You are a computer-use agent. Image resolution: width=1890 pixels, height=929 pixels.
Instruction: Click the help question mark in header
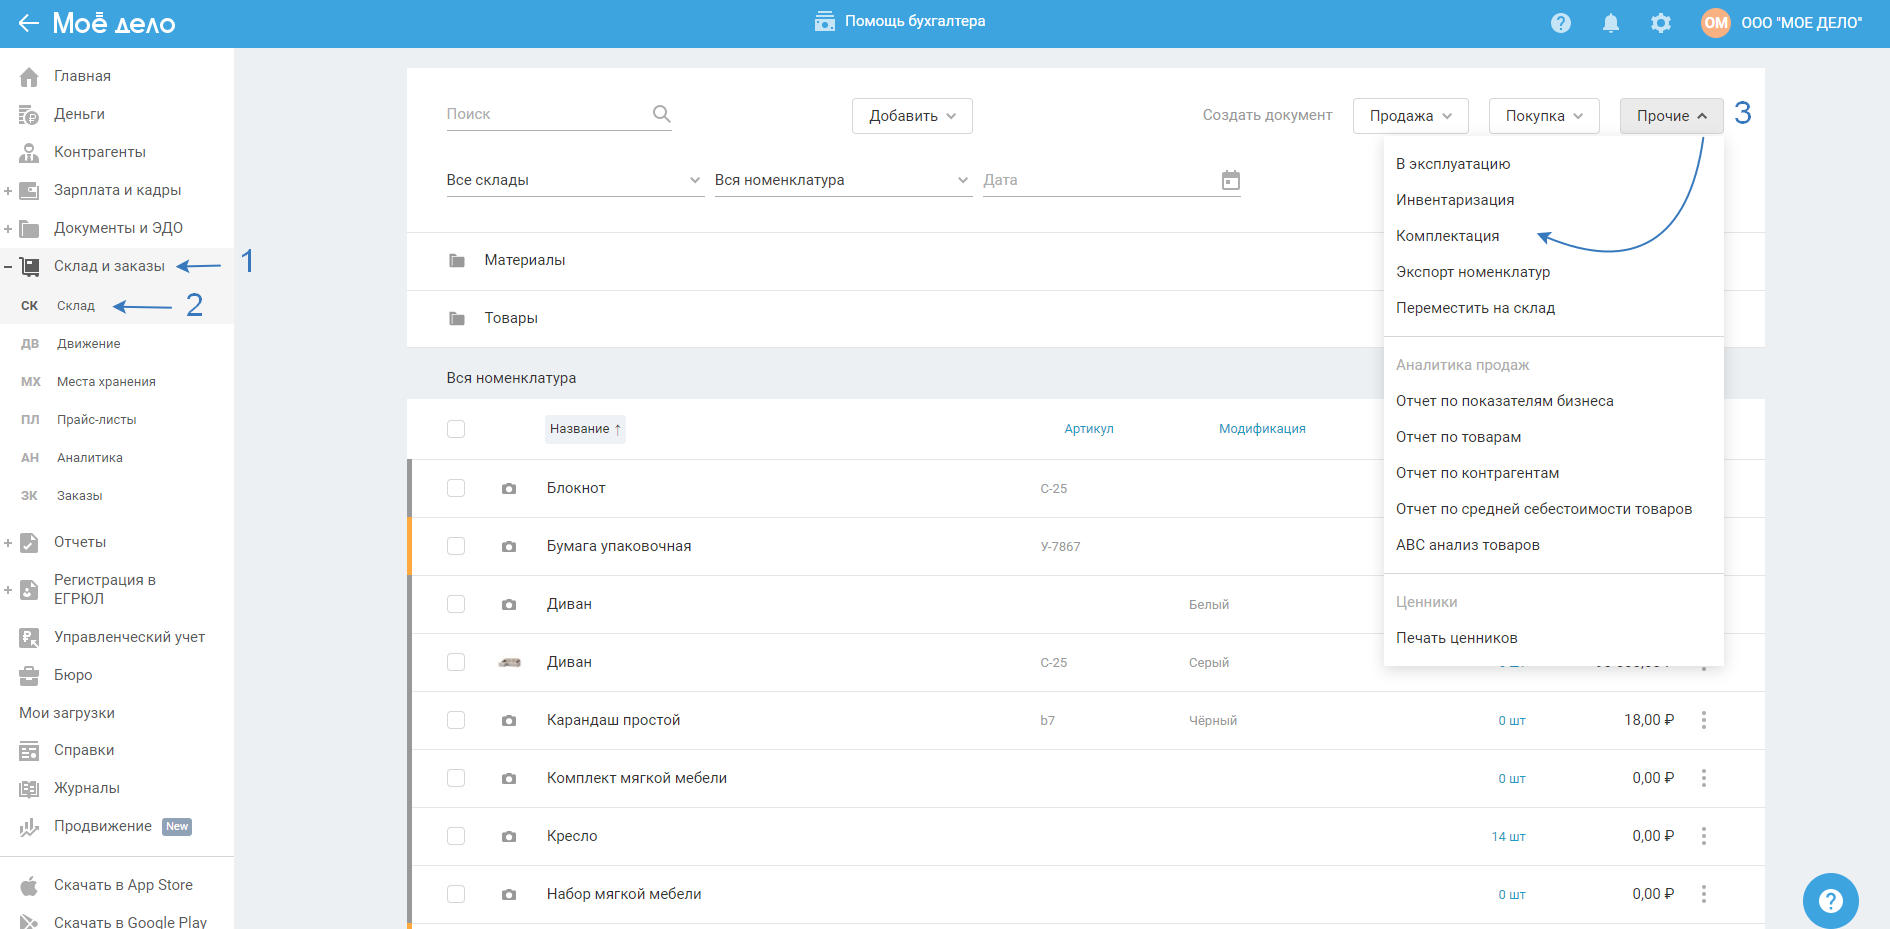[1560, 23]
